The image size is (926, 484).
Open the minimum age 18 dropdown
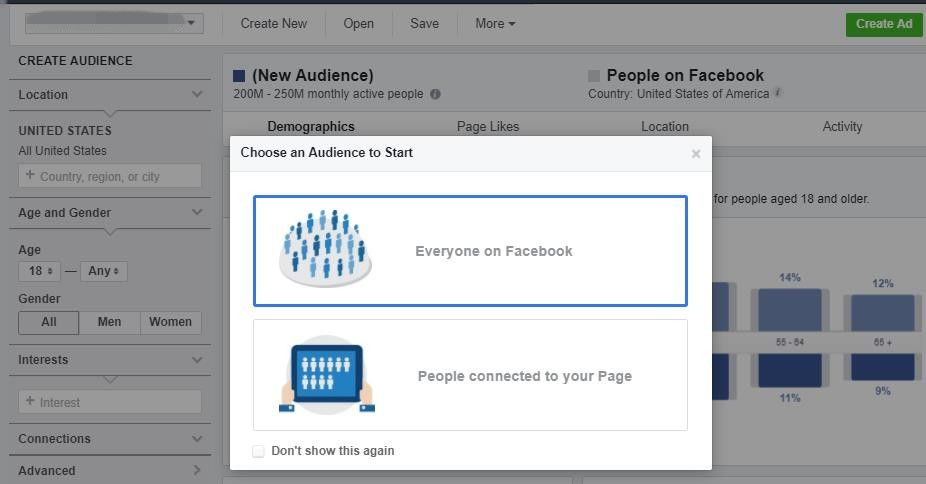[x=39, y=271]
